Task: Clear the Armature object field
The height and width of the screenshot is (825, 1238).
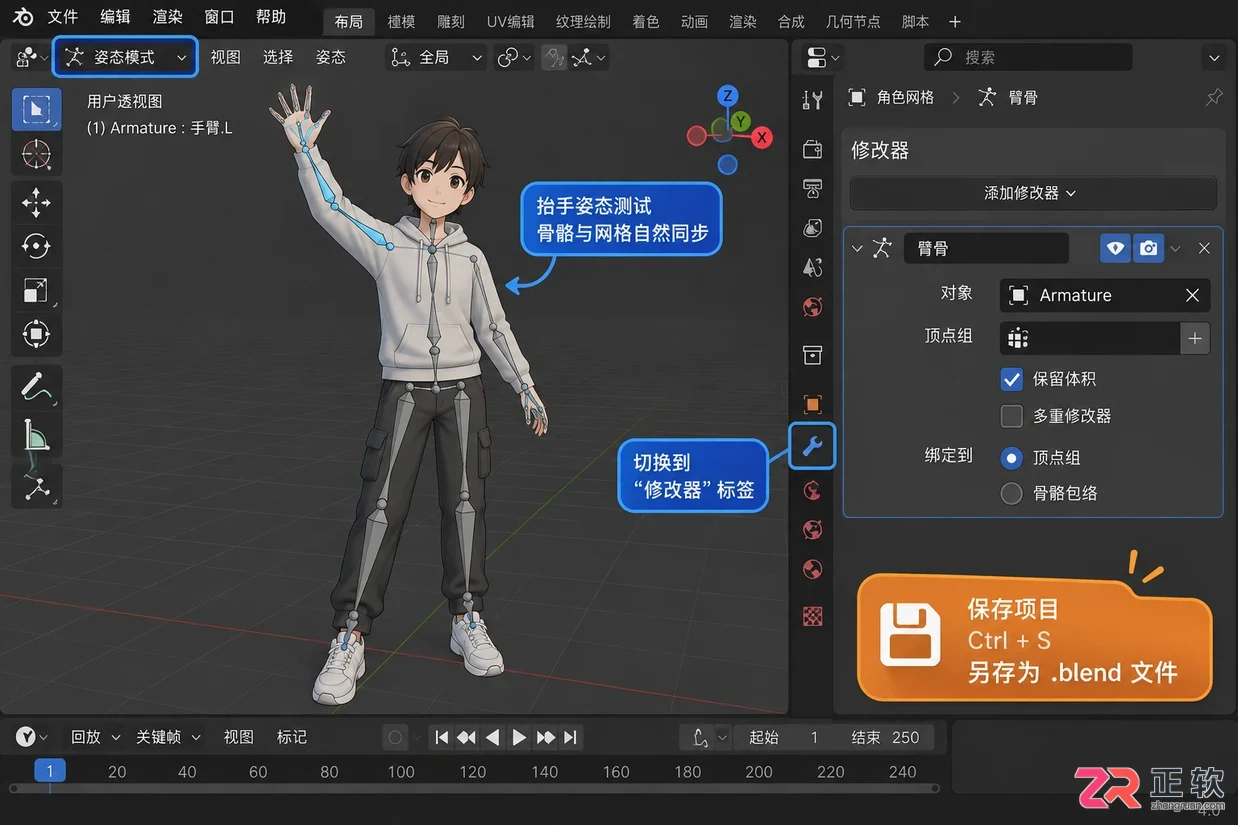Action: coord(1192,295)
